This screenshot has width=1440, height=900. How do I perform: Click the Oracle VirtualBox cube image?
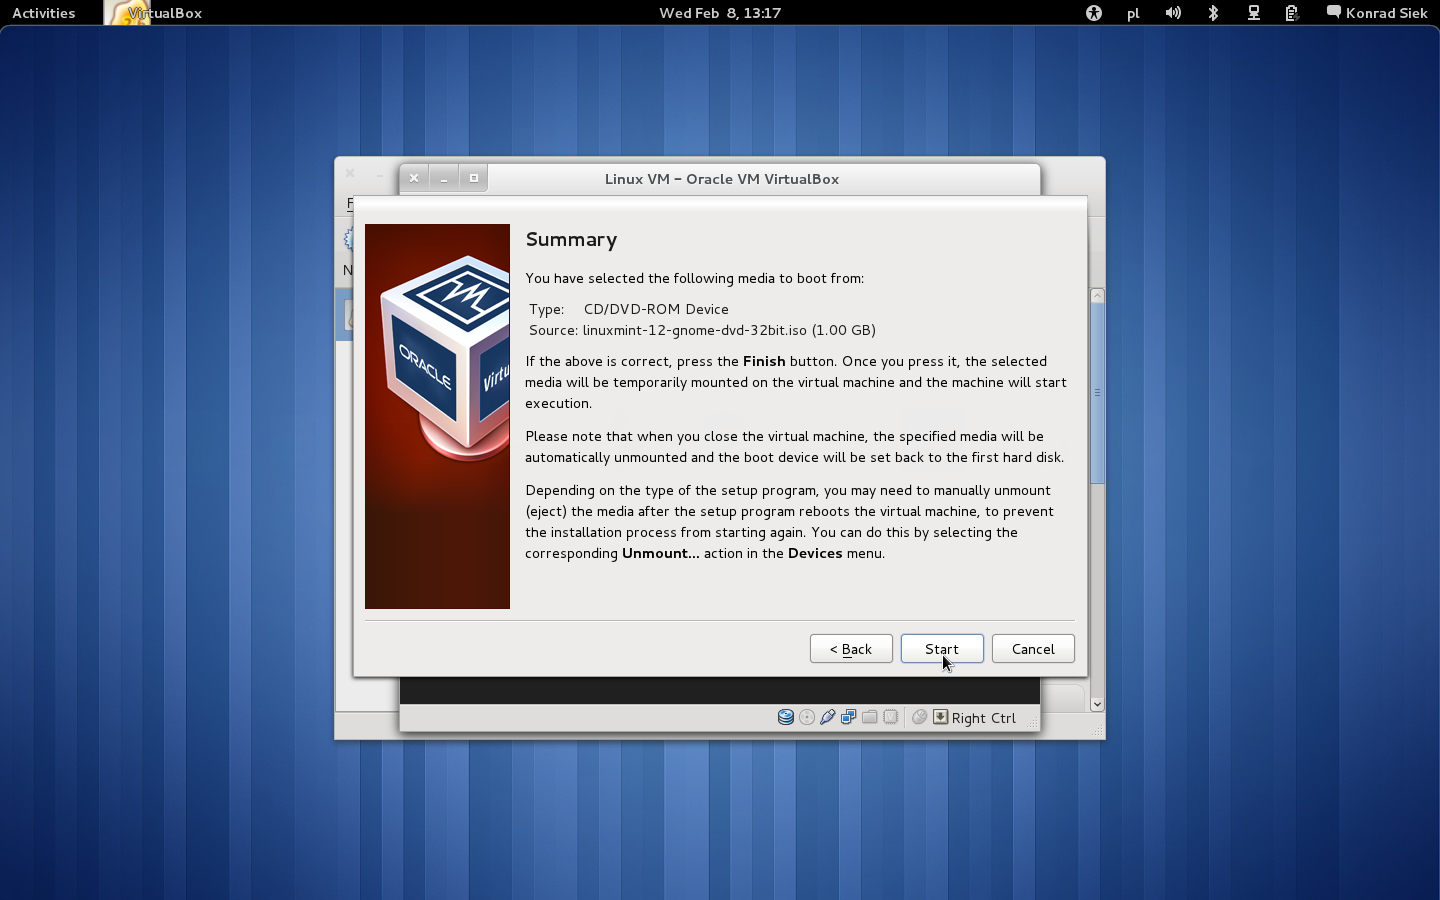[437, 416]
